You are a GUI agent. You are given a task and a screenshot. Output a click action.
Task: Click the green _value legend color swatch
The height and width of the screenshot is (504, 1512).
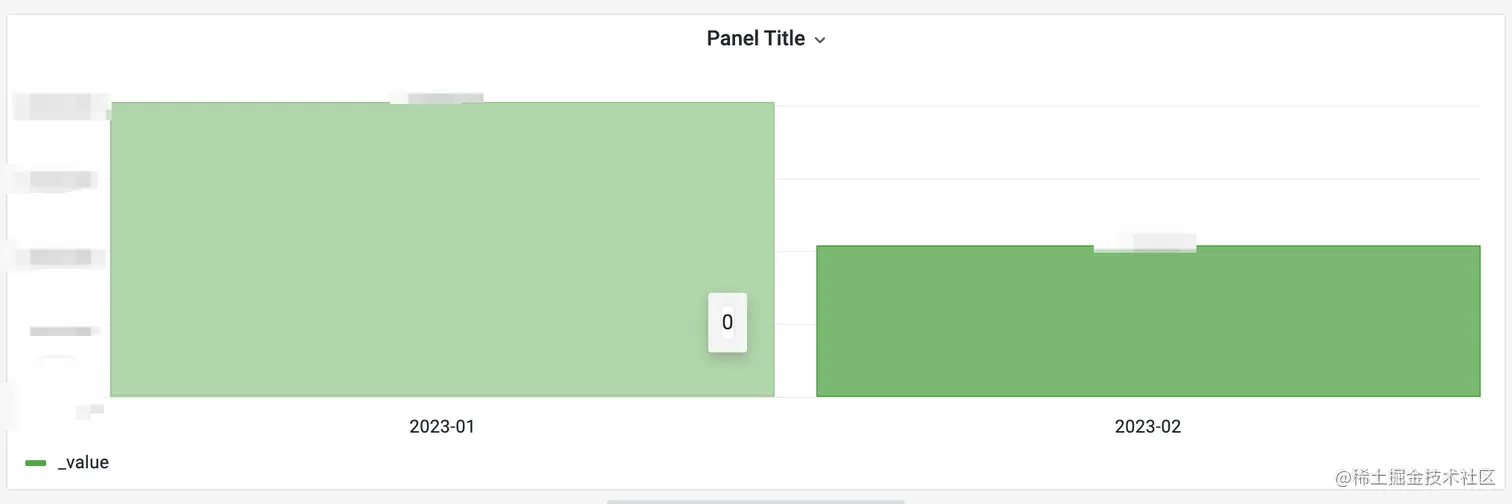pyautogui.click(x=36, y=463)
